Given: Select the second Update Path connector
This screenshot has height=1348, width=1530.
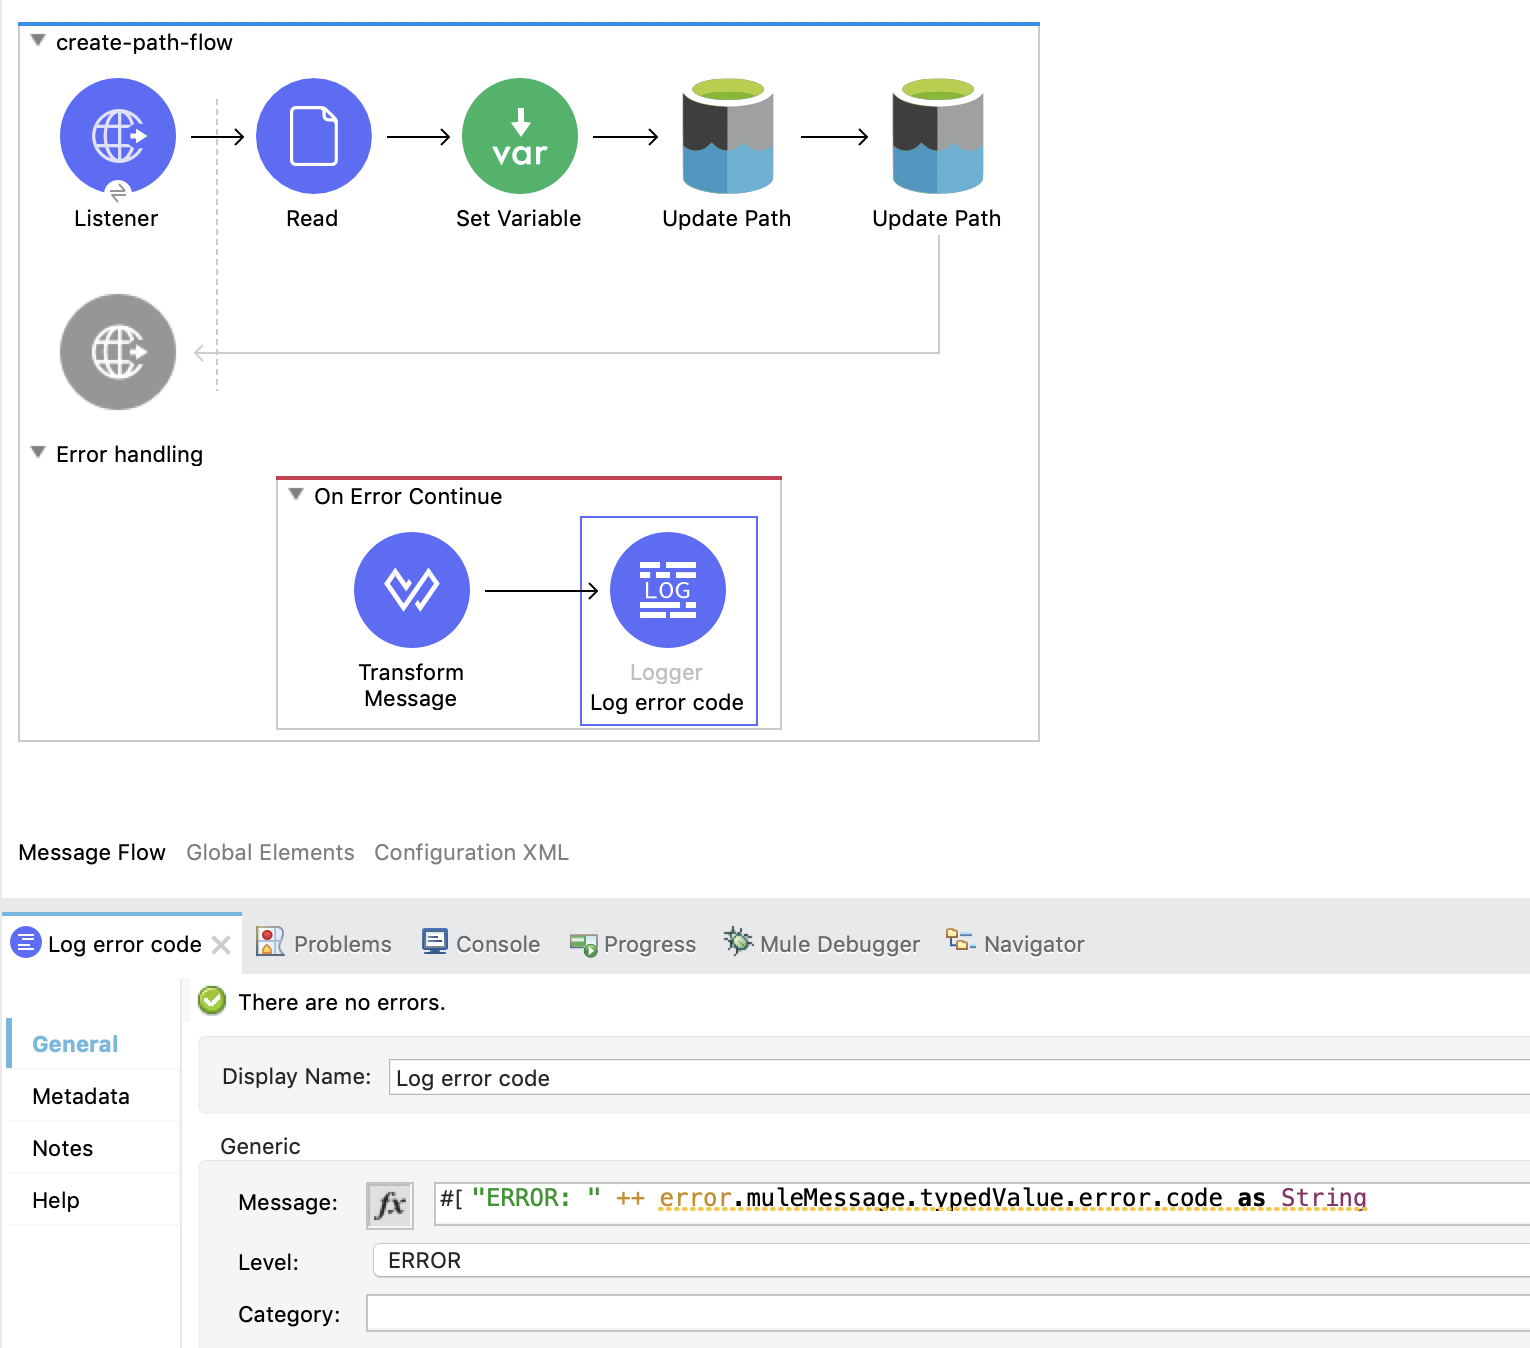Looking at the screenshot, I should coord(936,136).
